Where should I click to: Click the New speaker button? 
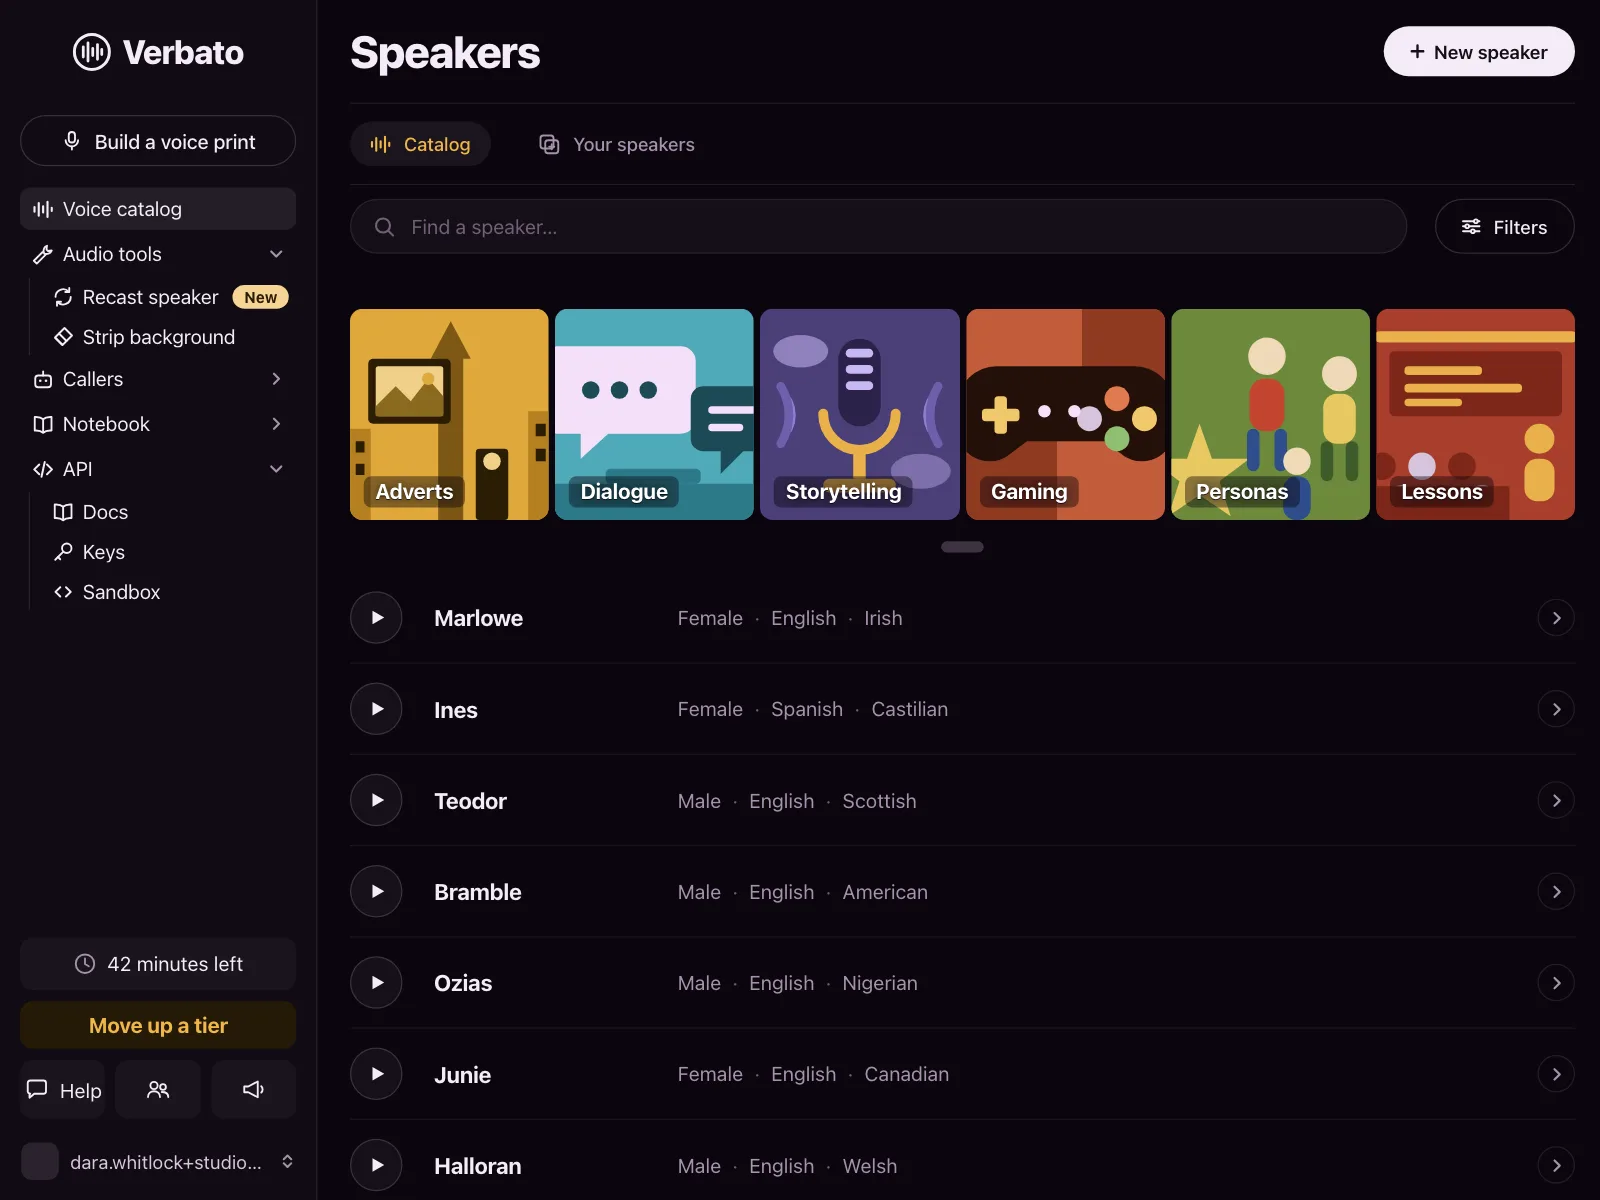tap(1479, 51)
